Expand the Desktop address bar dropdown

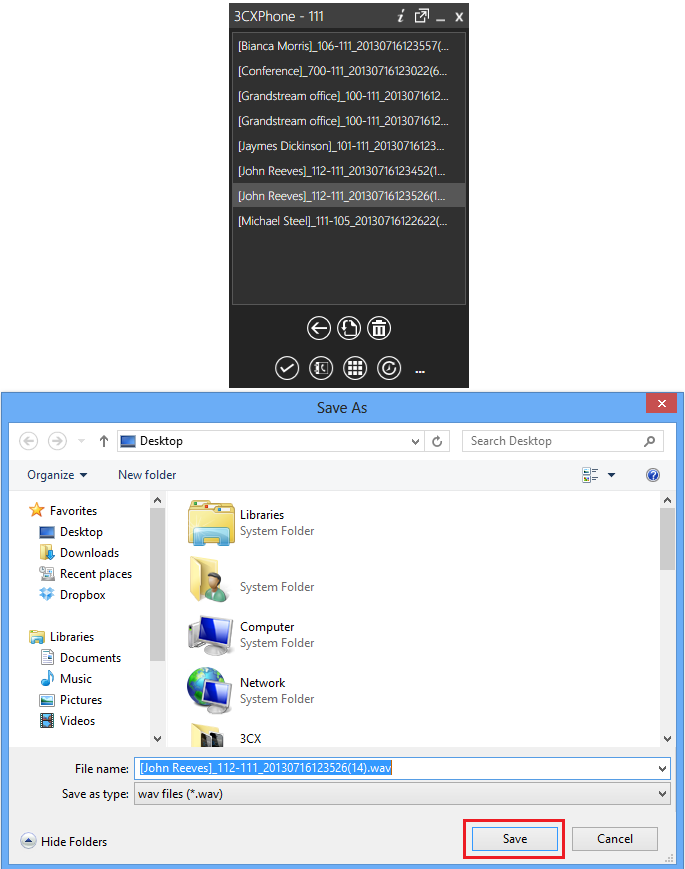tap(415, 442)
